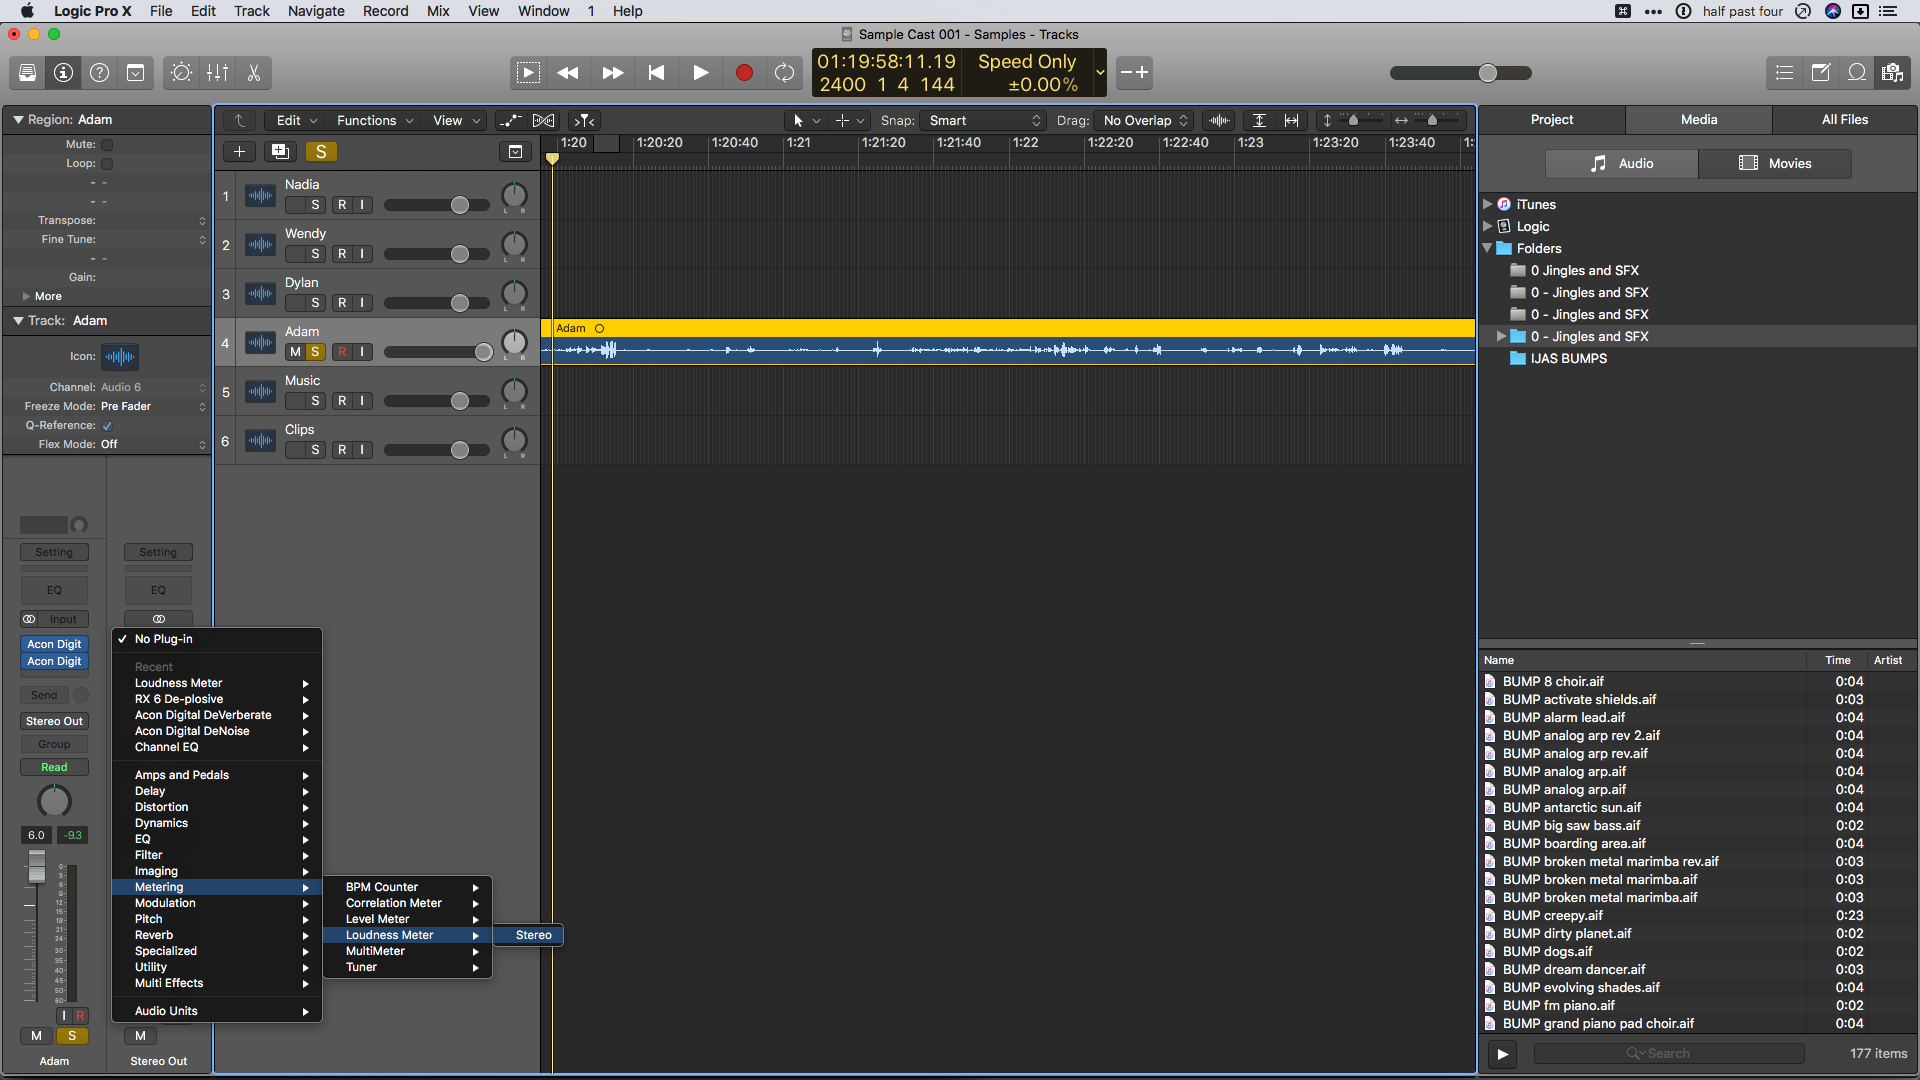Toggle the Inspector icon in control bar
The height and width of the screenshot is (1080, 1920).
(x=63, y=73)
